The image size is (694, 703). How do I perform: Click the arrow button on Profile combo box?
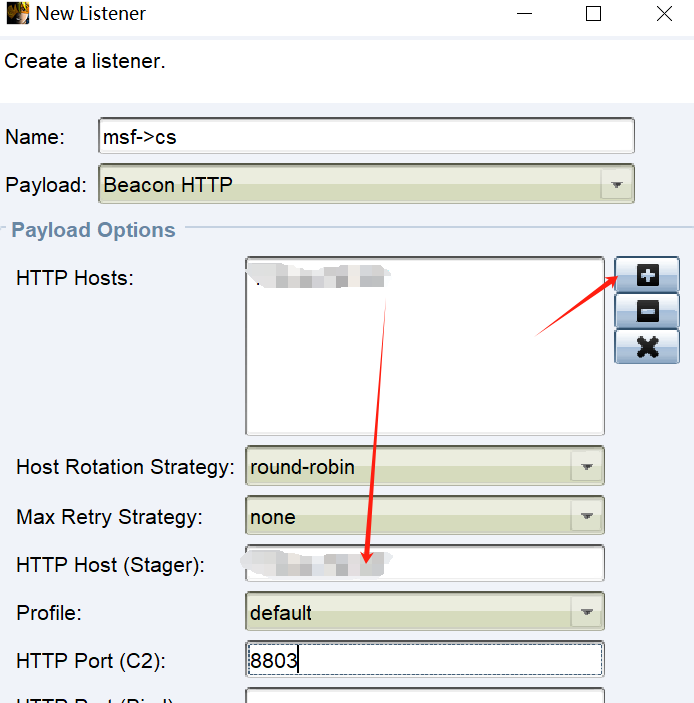(x=587, y=613)
